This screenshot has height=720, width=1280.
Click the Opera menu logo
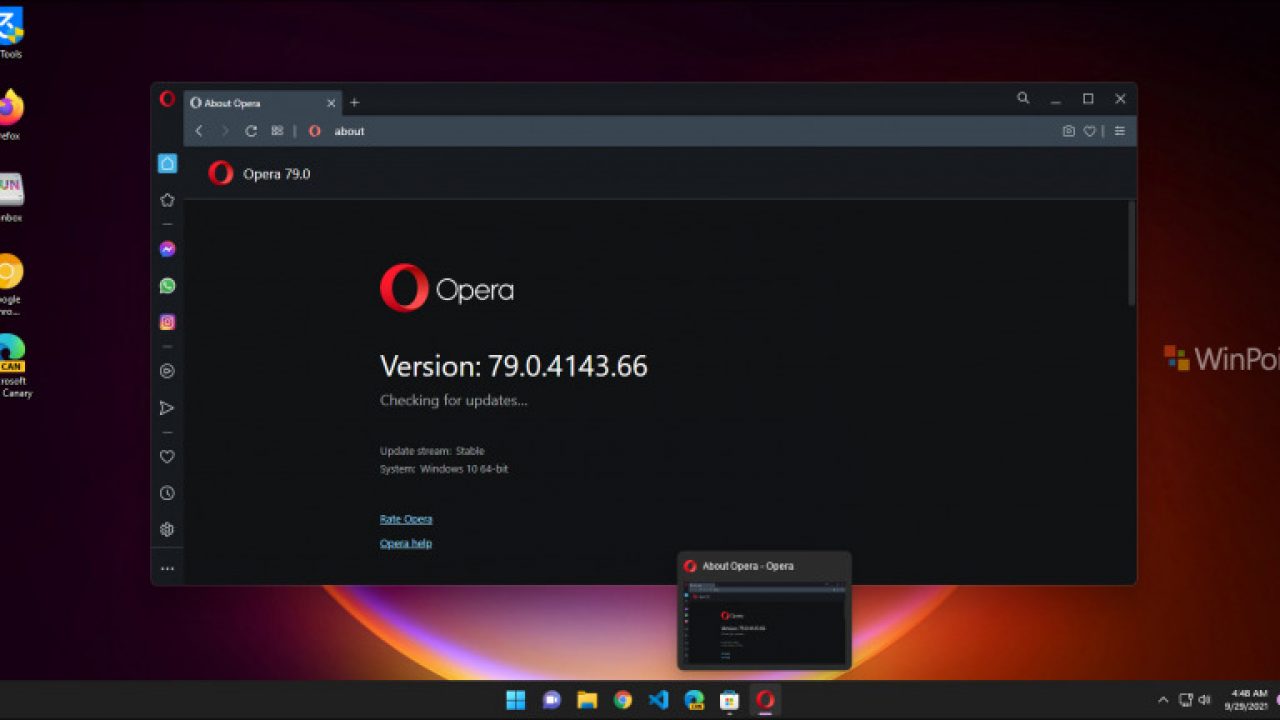tap(167, 99)
